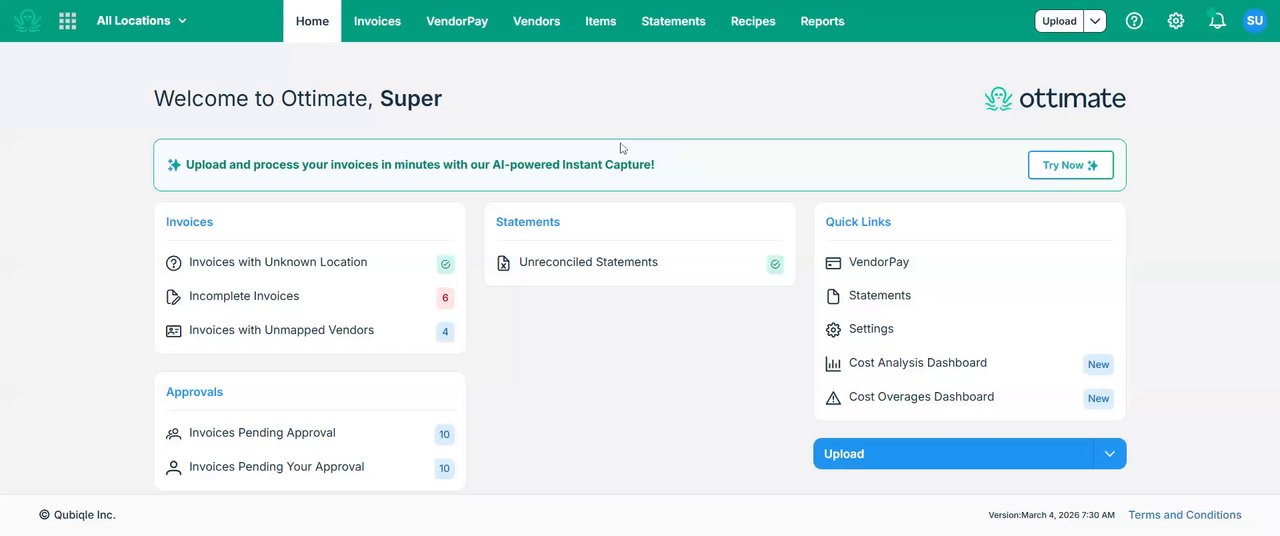Click the Invoices Pending Approval count badge

tap(444, 434)
